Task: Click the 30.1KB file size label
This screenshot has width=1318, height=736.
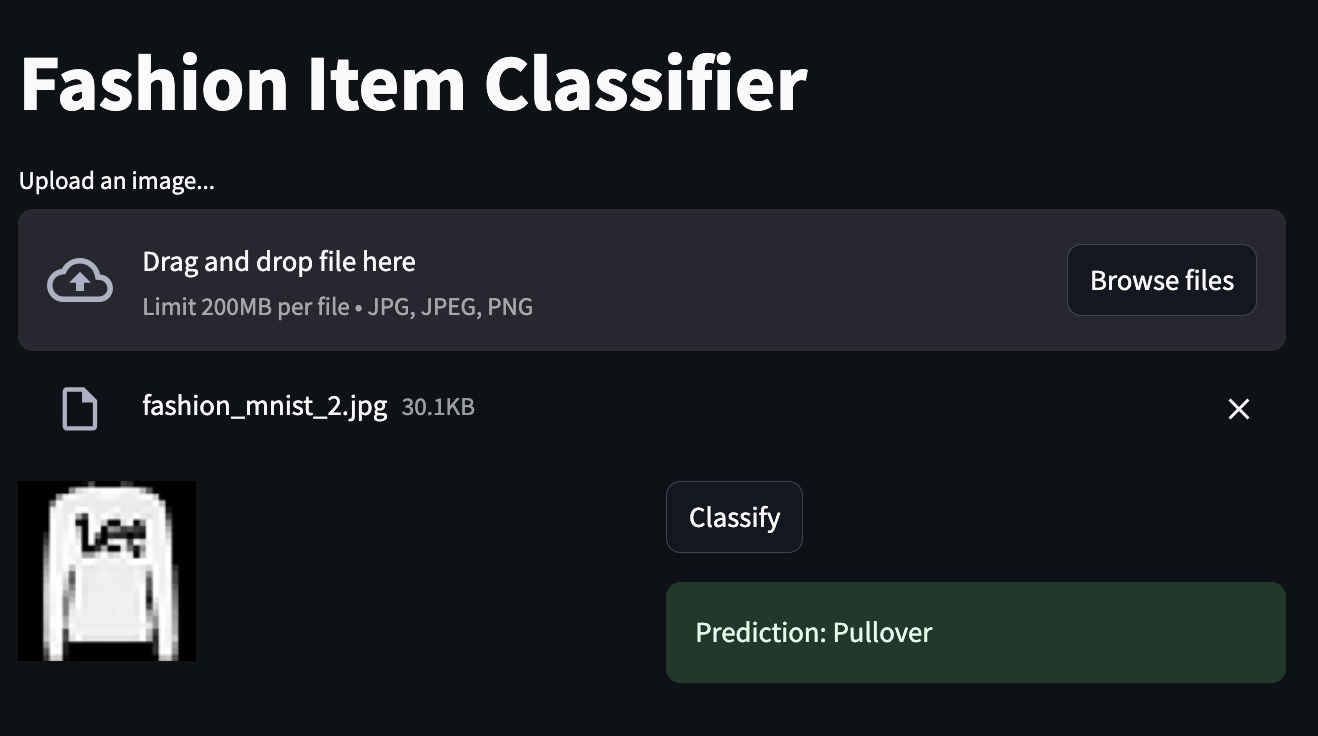Action: 438,407
